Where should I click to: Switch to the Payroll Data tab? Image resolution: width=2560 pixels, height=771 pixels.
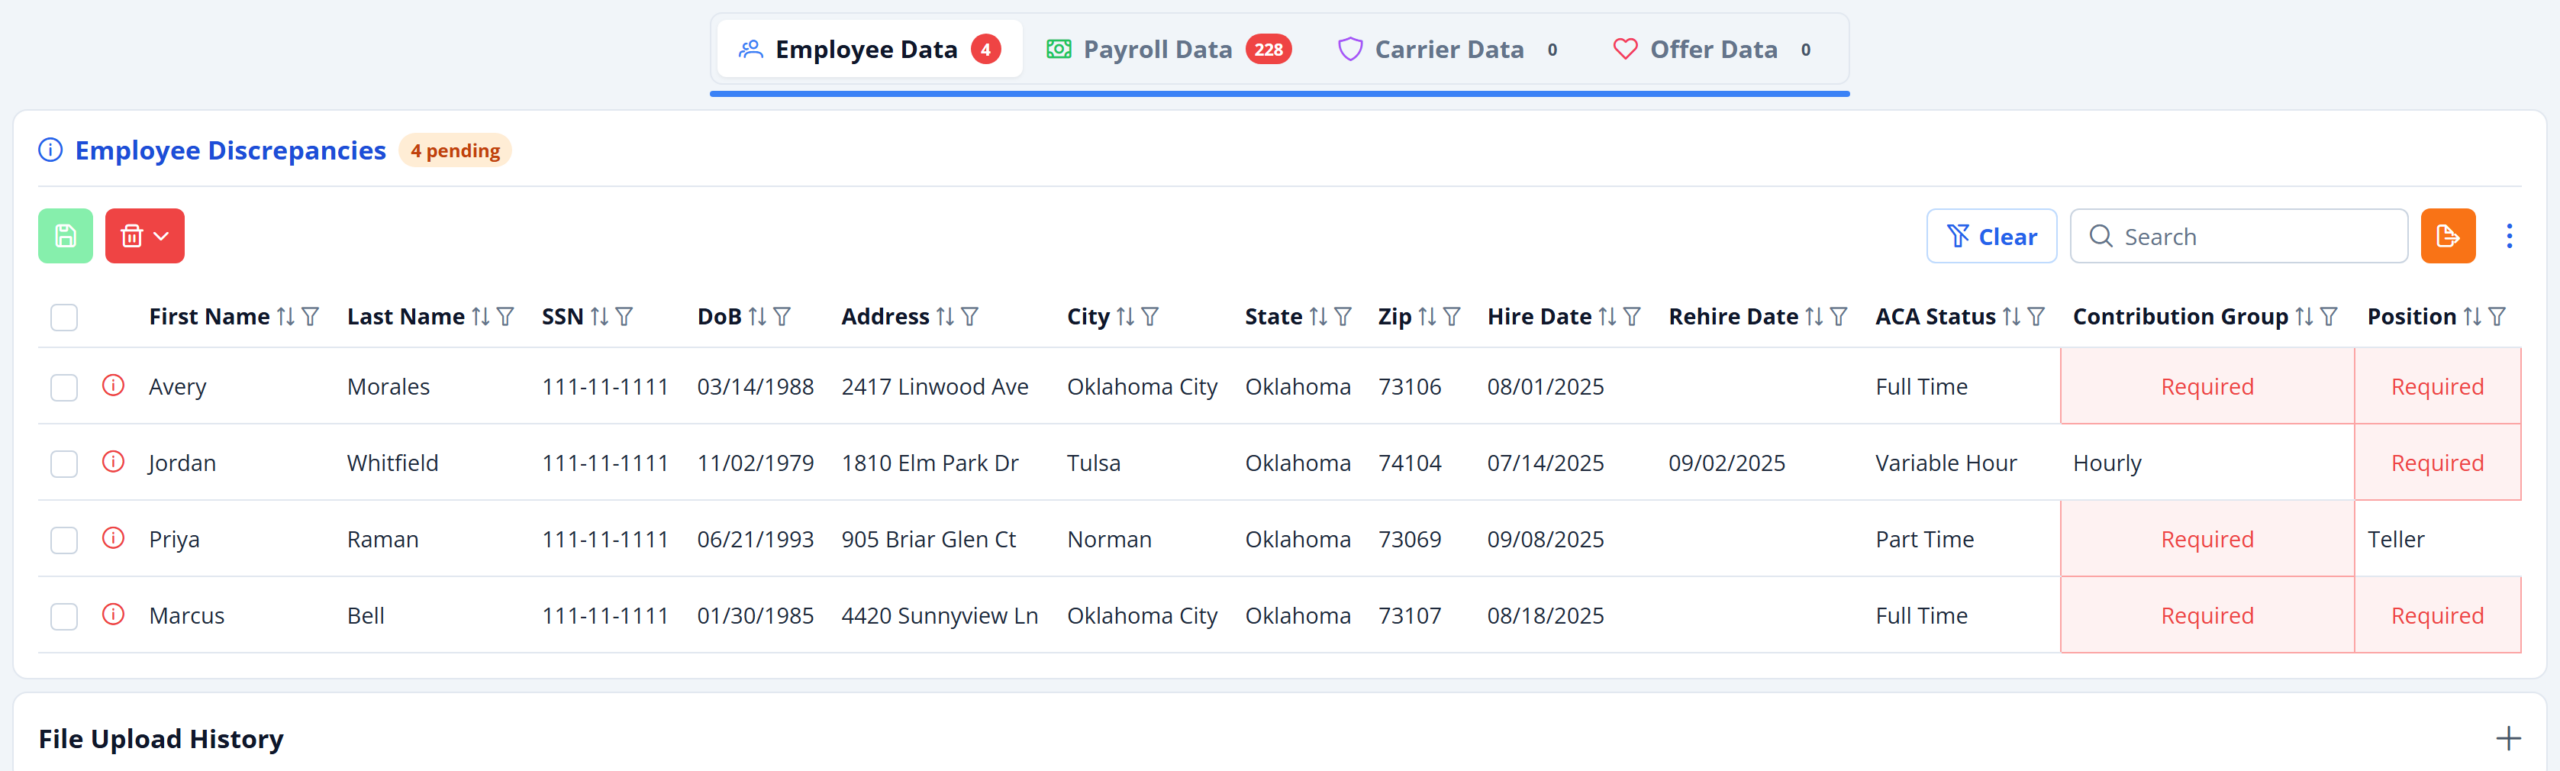click(x=1168, y=49)
